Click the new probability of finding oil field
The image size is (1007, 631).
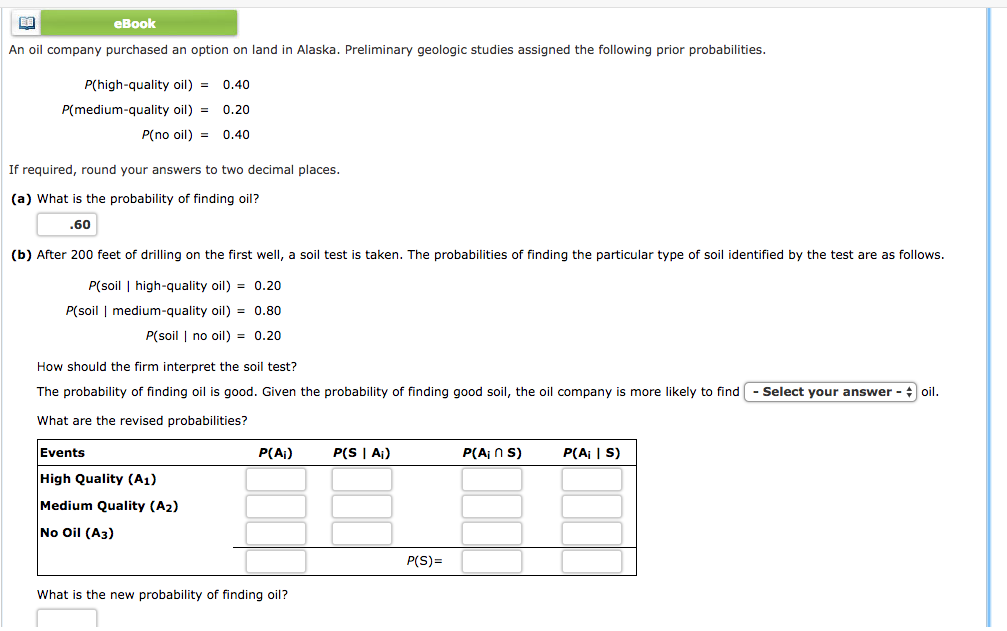(67, 619)
